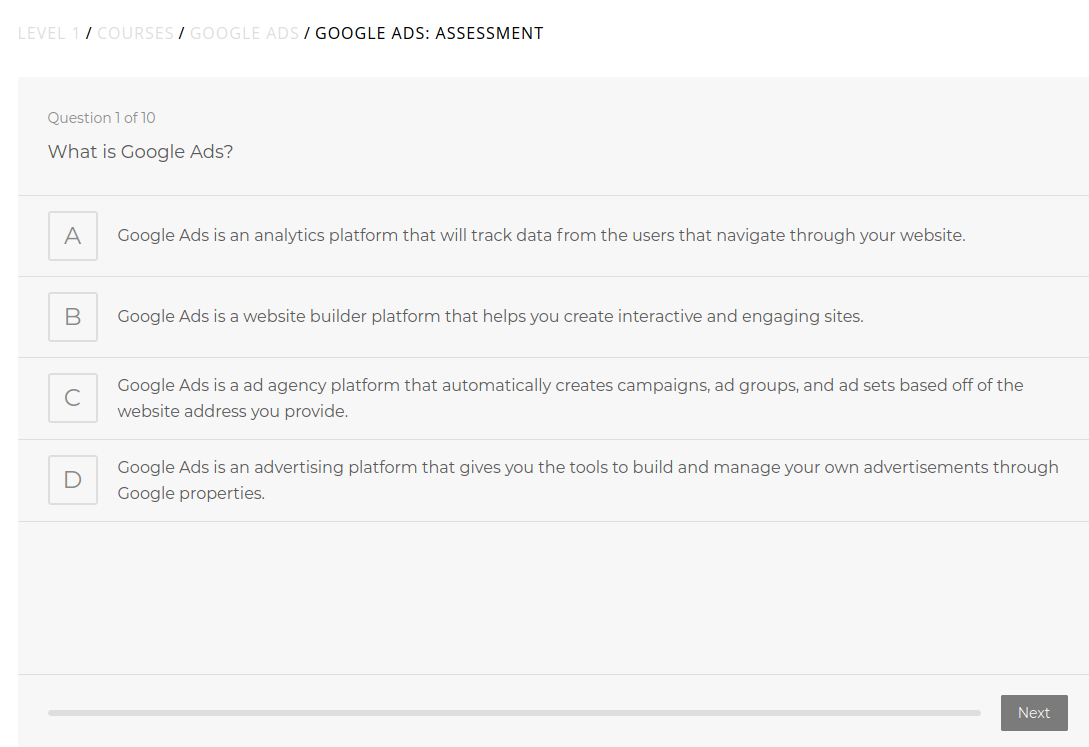The height and width of the screenshot is (747, 1089).
Task: Select the advertising platform answer text
Action: pyautogui.click(x=588, y=468)
